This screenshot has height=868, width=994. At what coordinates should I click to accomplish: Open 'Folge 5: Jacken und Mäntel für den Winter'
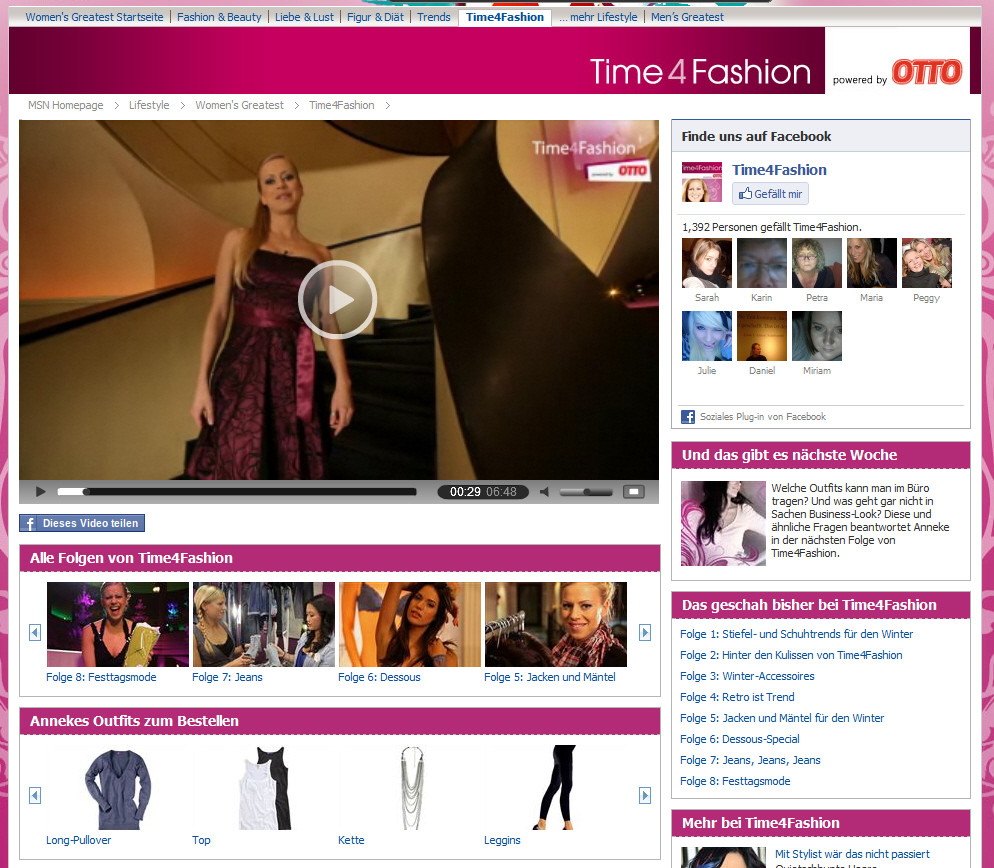[782, 718]
